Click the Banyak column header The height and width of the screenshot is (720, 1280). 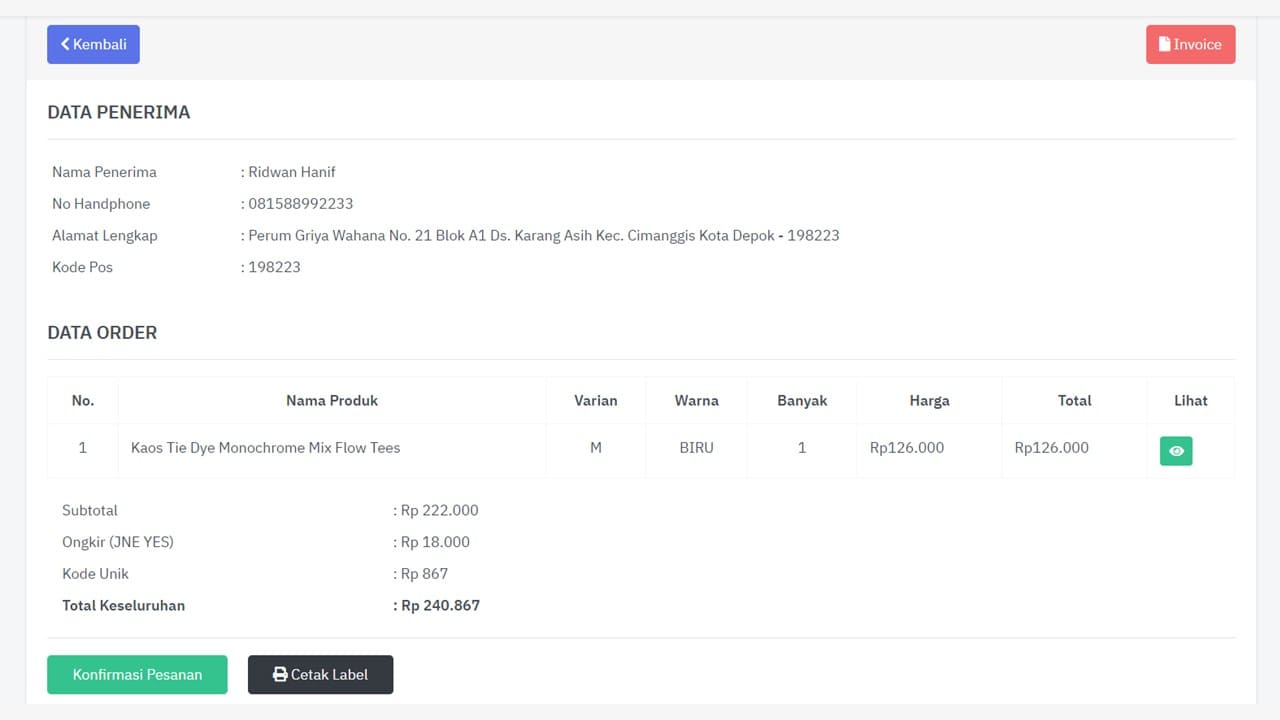click(x=802, y=400)
